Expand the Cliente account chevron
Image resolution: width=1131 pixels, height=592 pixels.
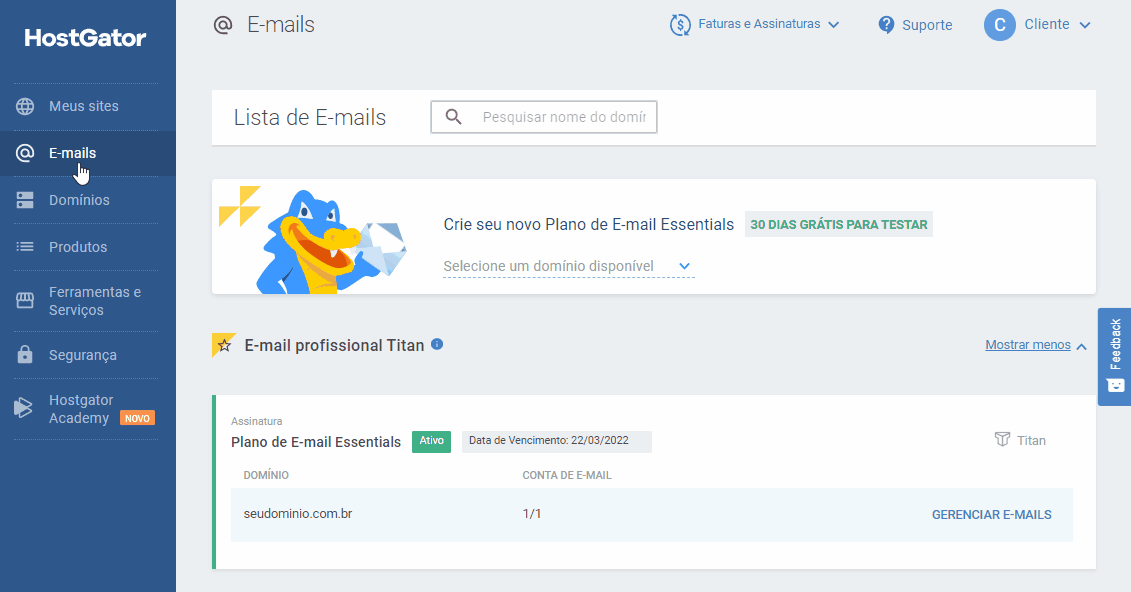coord(1085,25)
